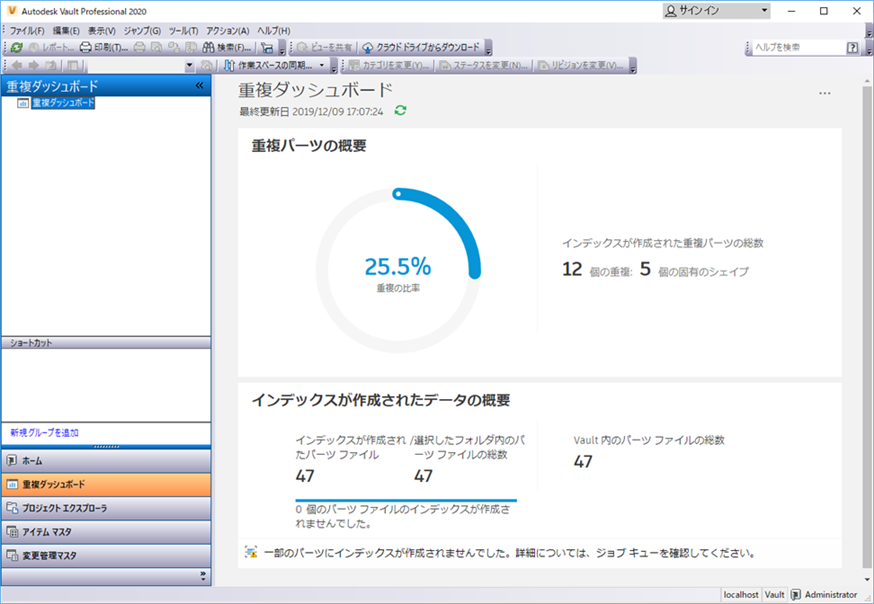
Task: Switch to ホーム navigation button
Action: coord(106,461)
